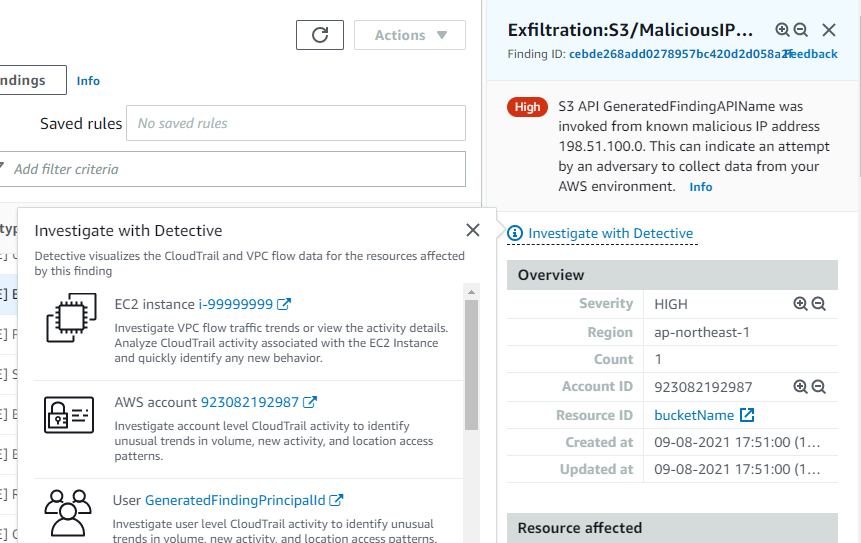
Task: Zoom in filter on finding type title
Action: pyautogui.click(x=782, y=30)
